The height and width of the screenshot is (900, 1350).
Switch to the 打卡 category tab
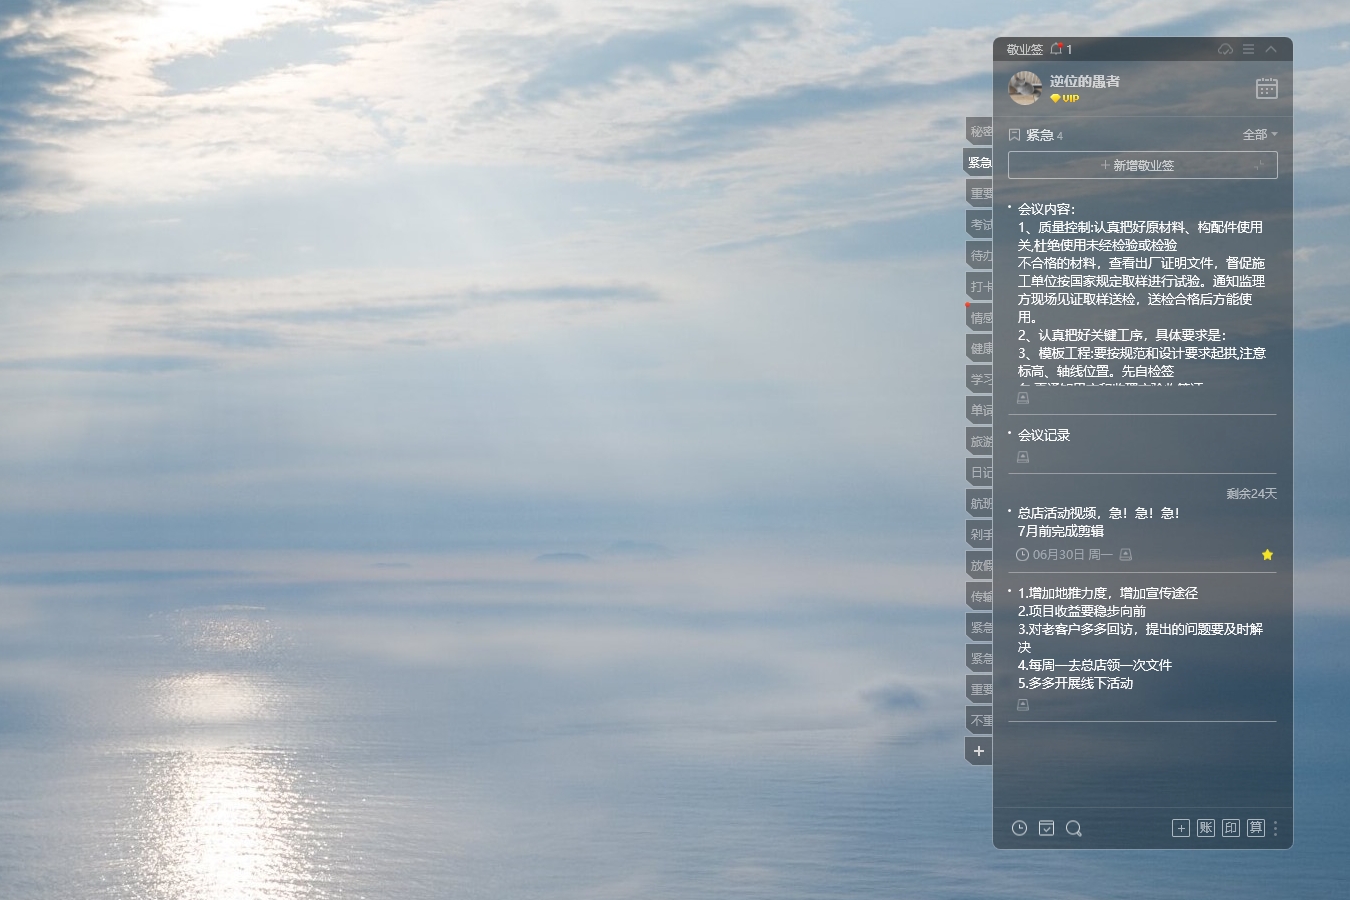tap(980, 286)
